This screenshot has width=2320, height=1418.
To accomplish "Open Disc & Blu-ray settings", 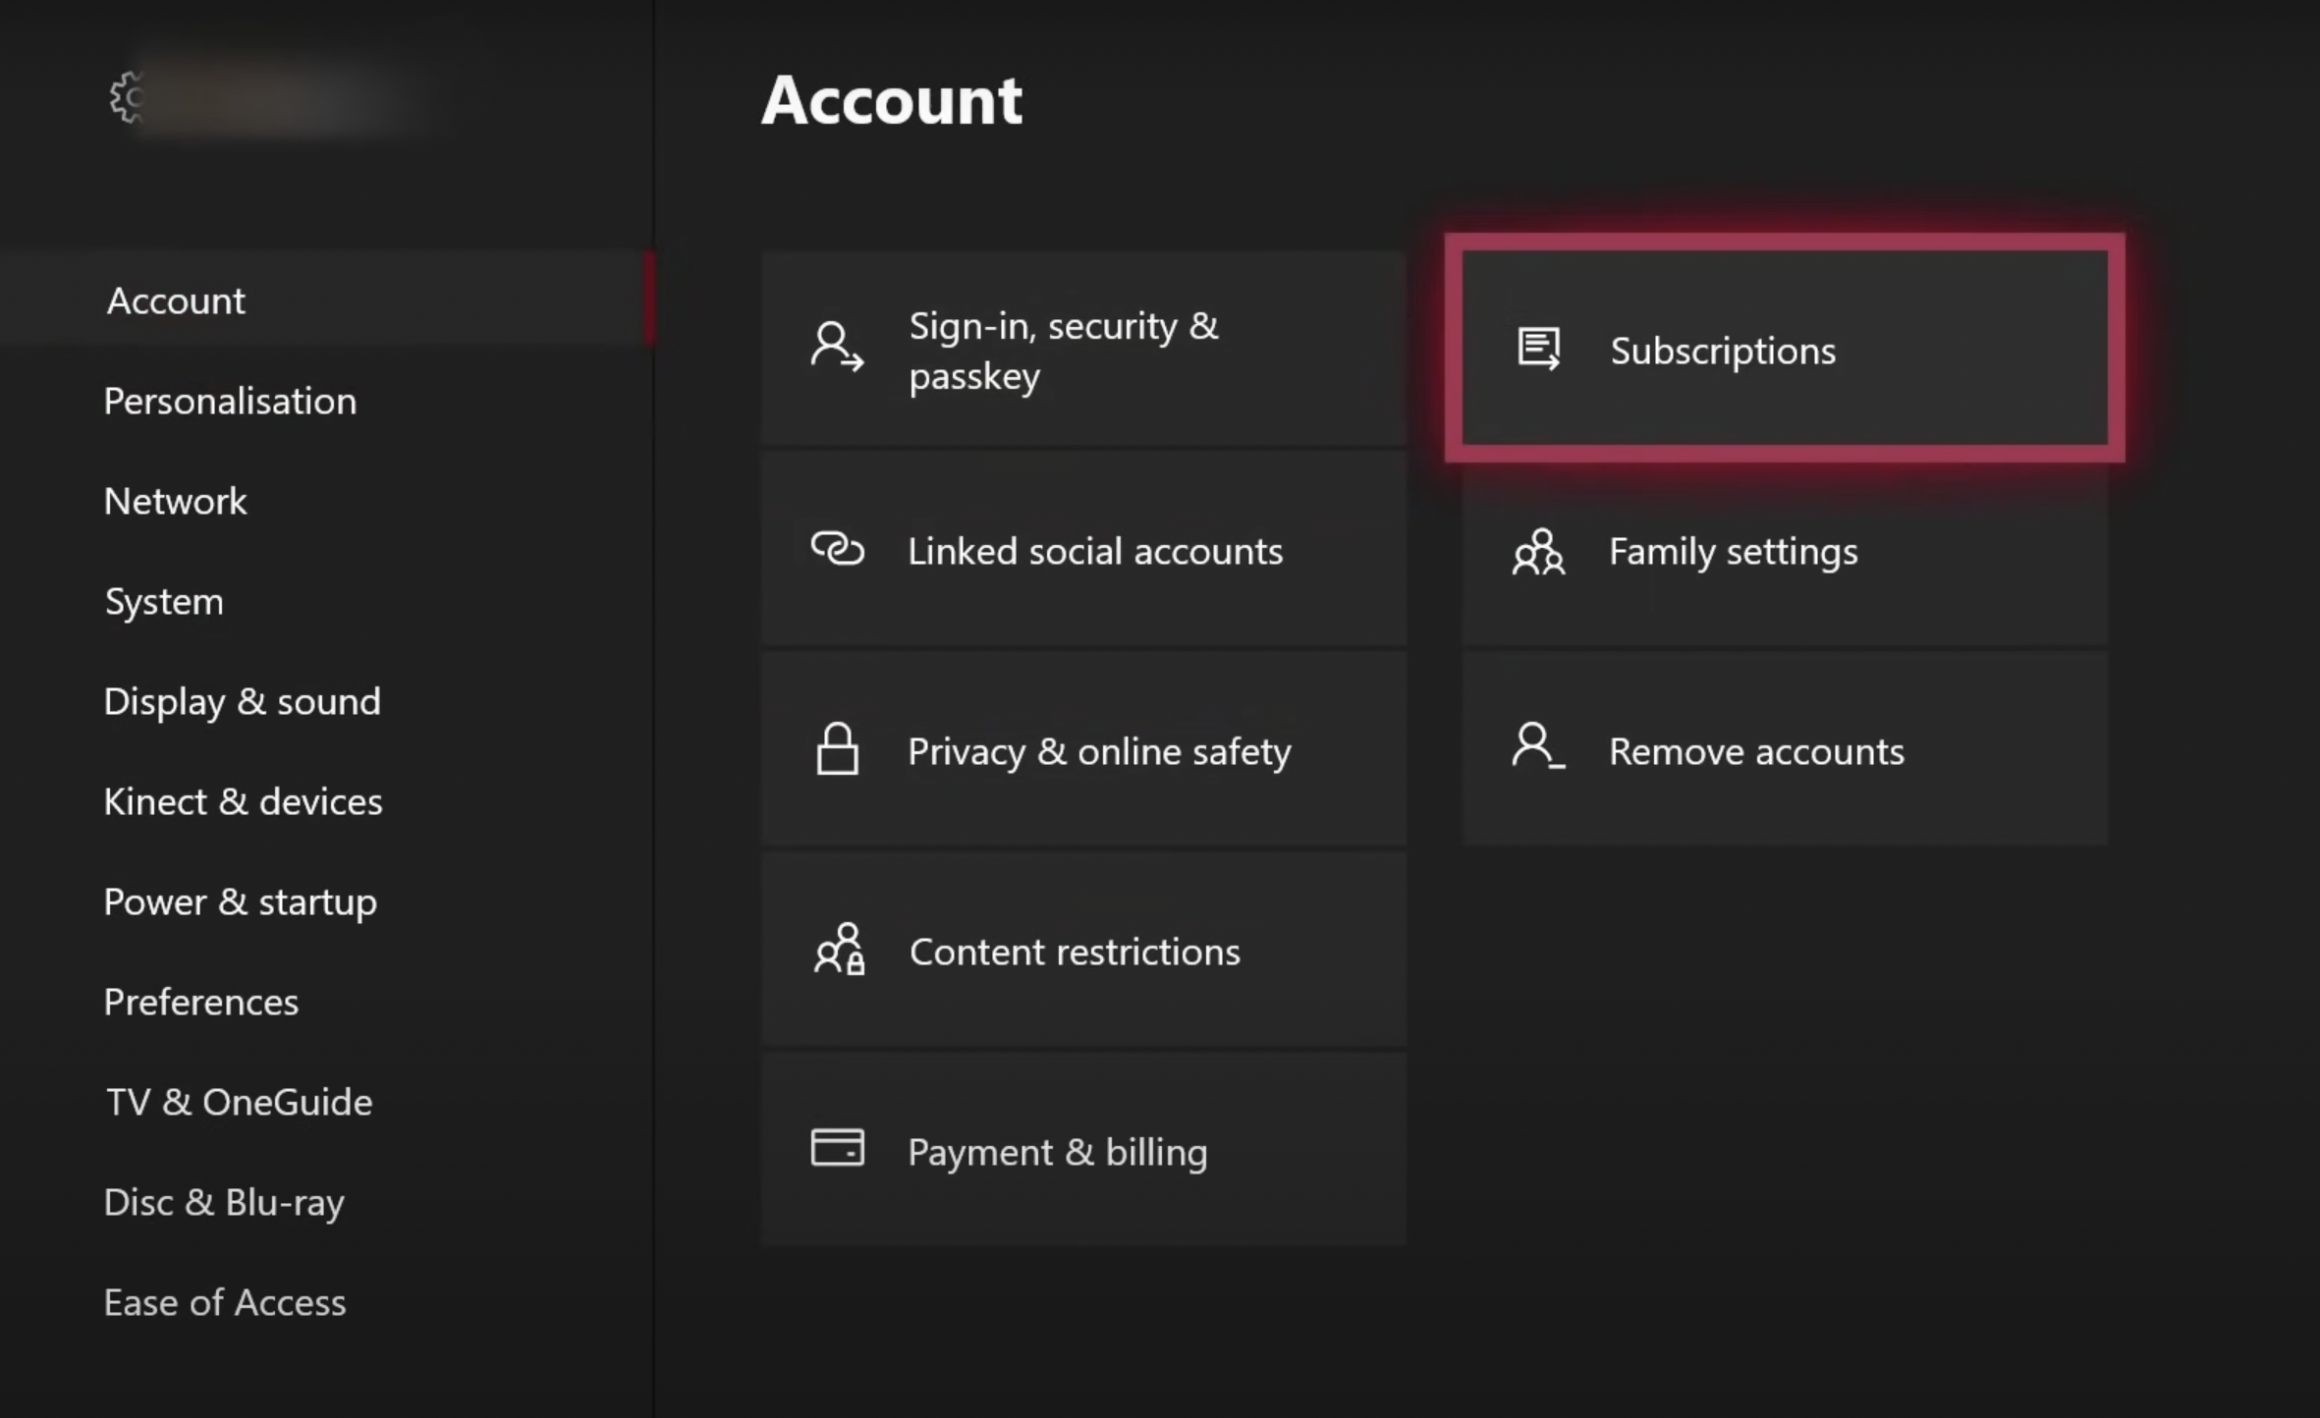I will point(224,1201).
